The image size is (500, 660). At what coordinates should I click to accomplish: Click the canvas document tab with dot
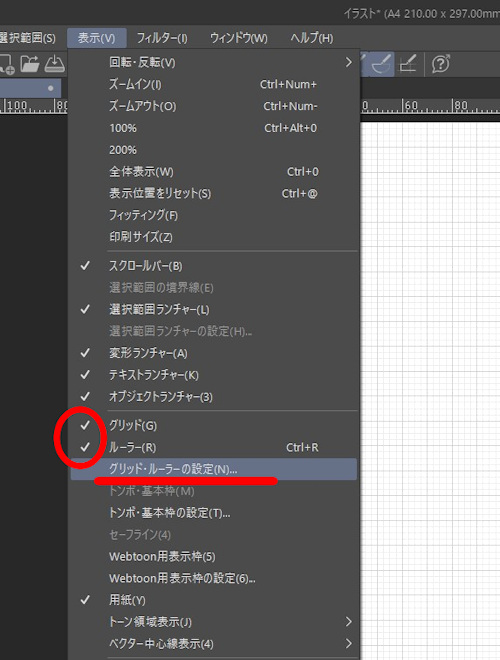(x=30, y=88)
